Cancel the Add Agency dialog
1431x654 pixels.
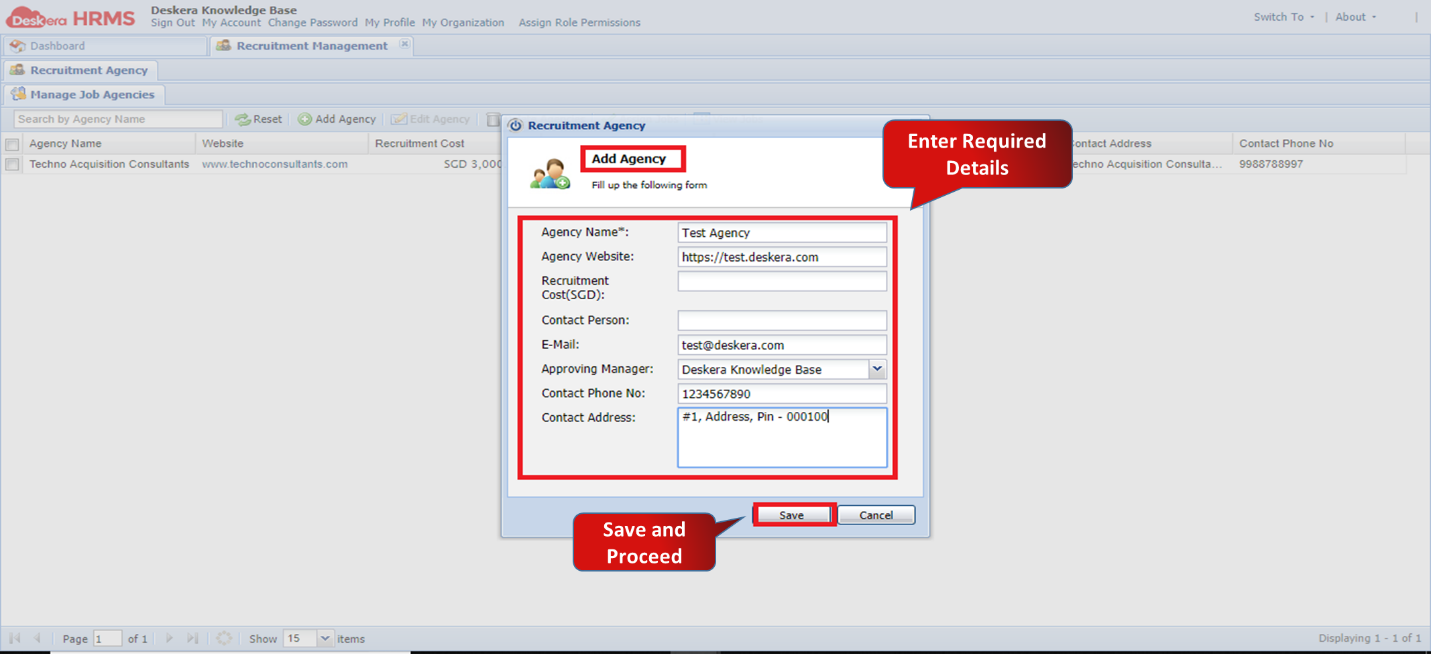[876, 515]
